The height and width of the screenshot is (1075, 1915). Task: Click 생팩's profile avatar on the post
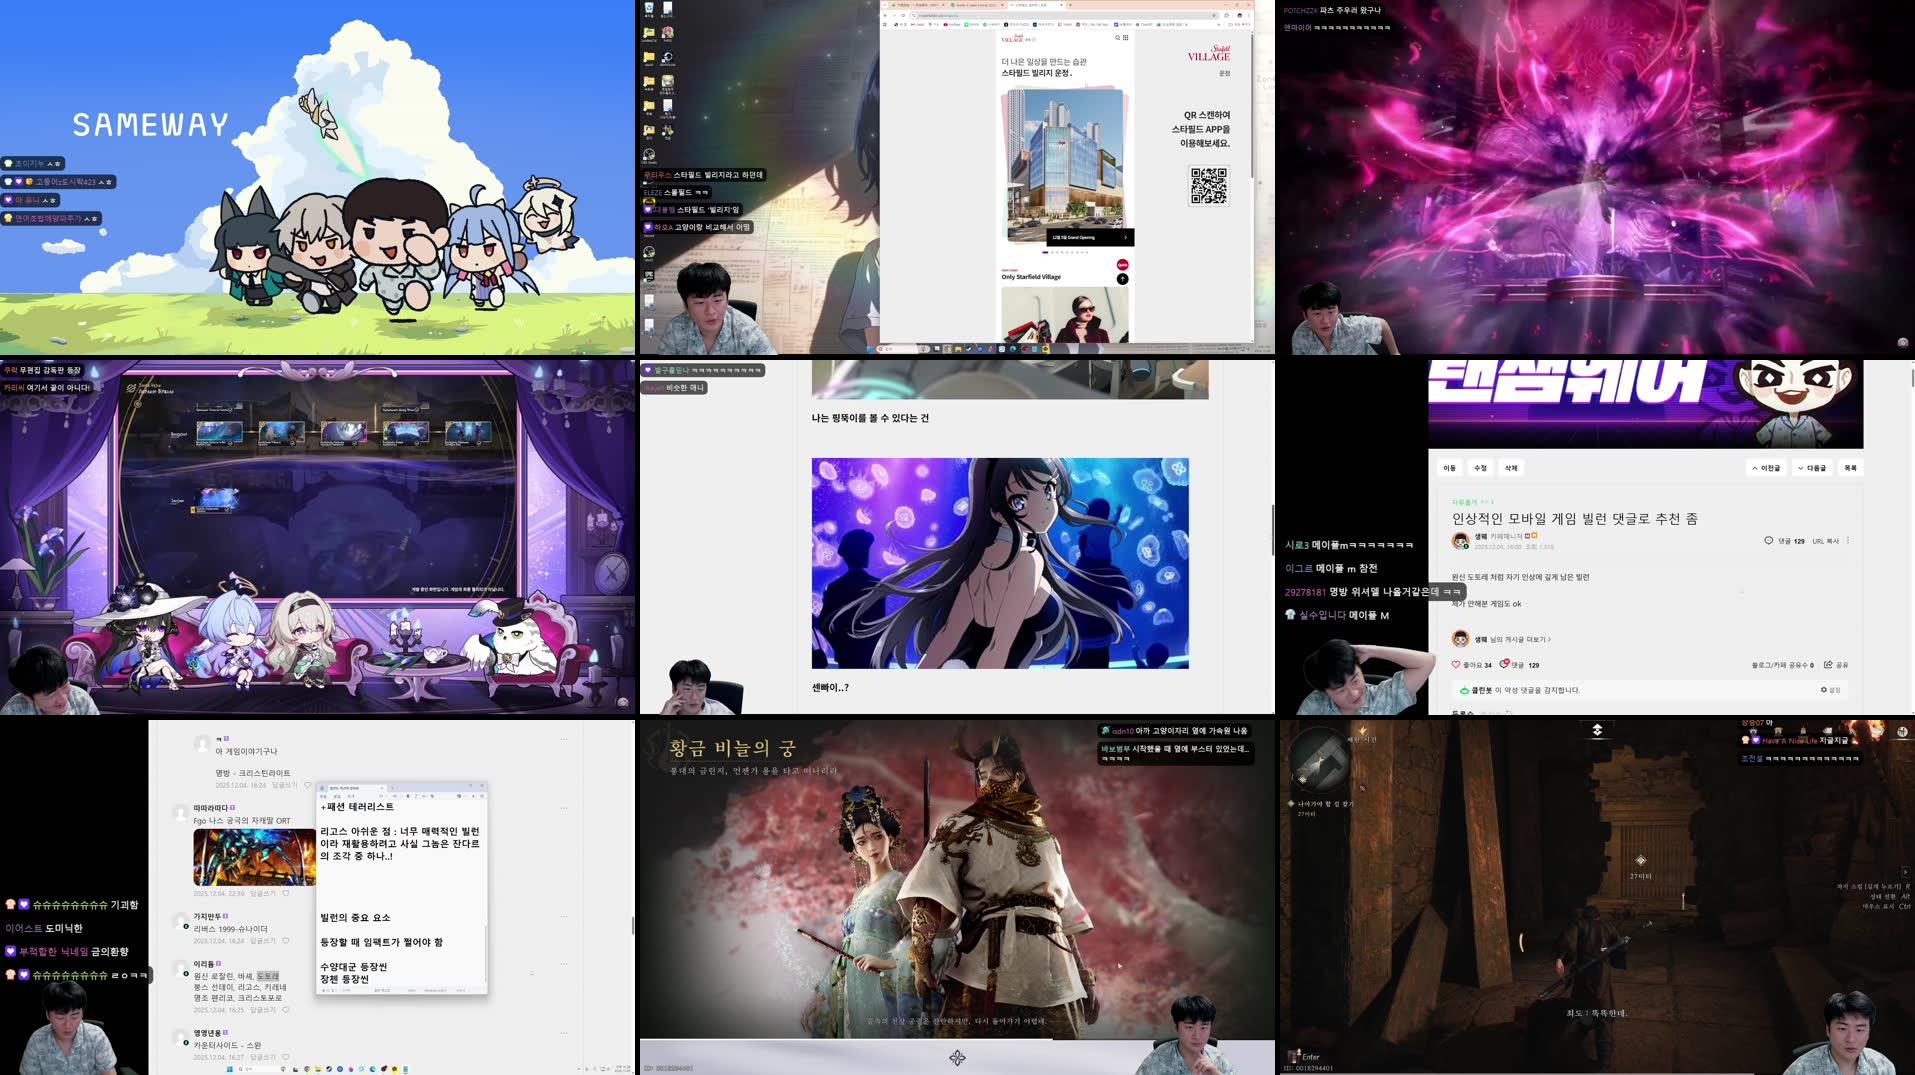point(1459,541)
